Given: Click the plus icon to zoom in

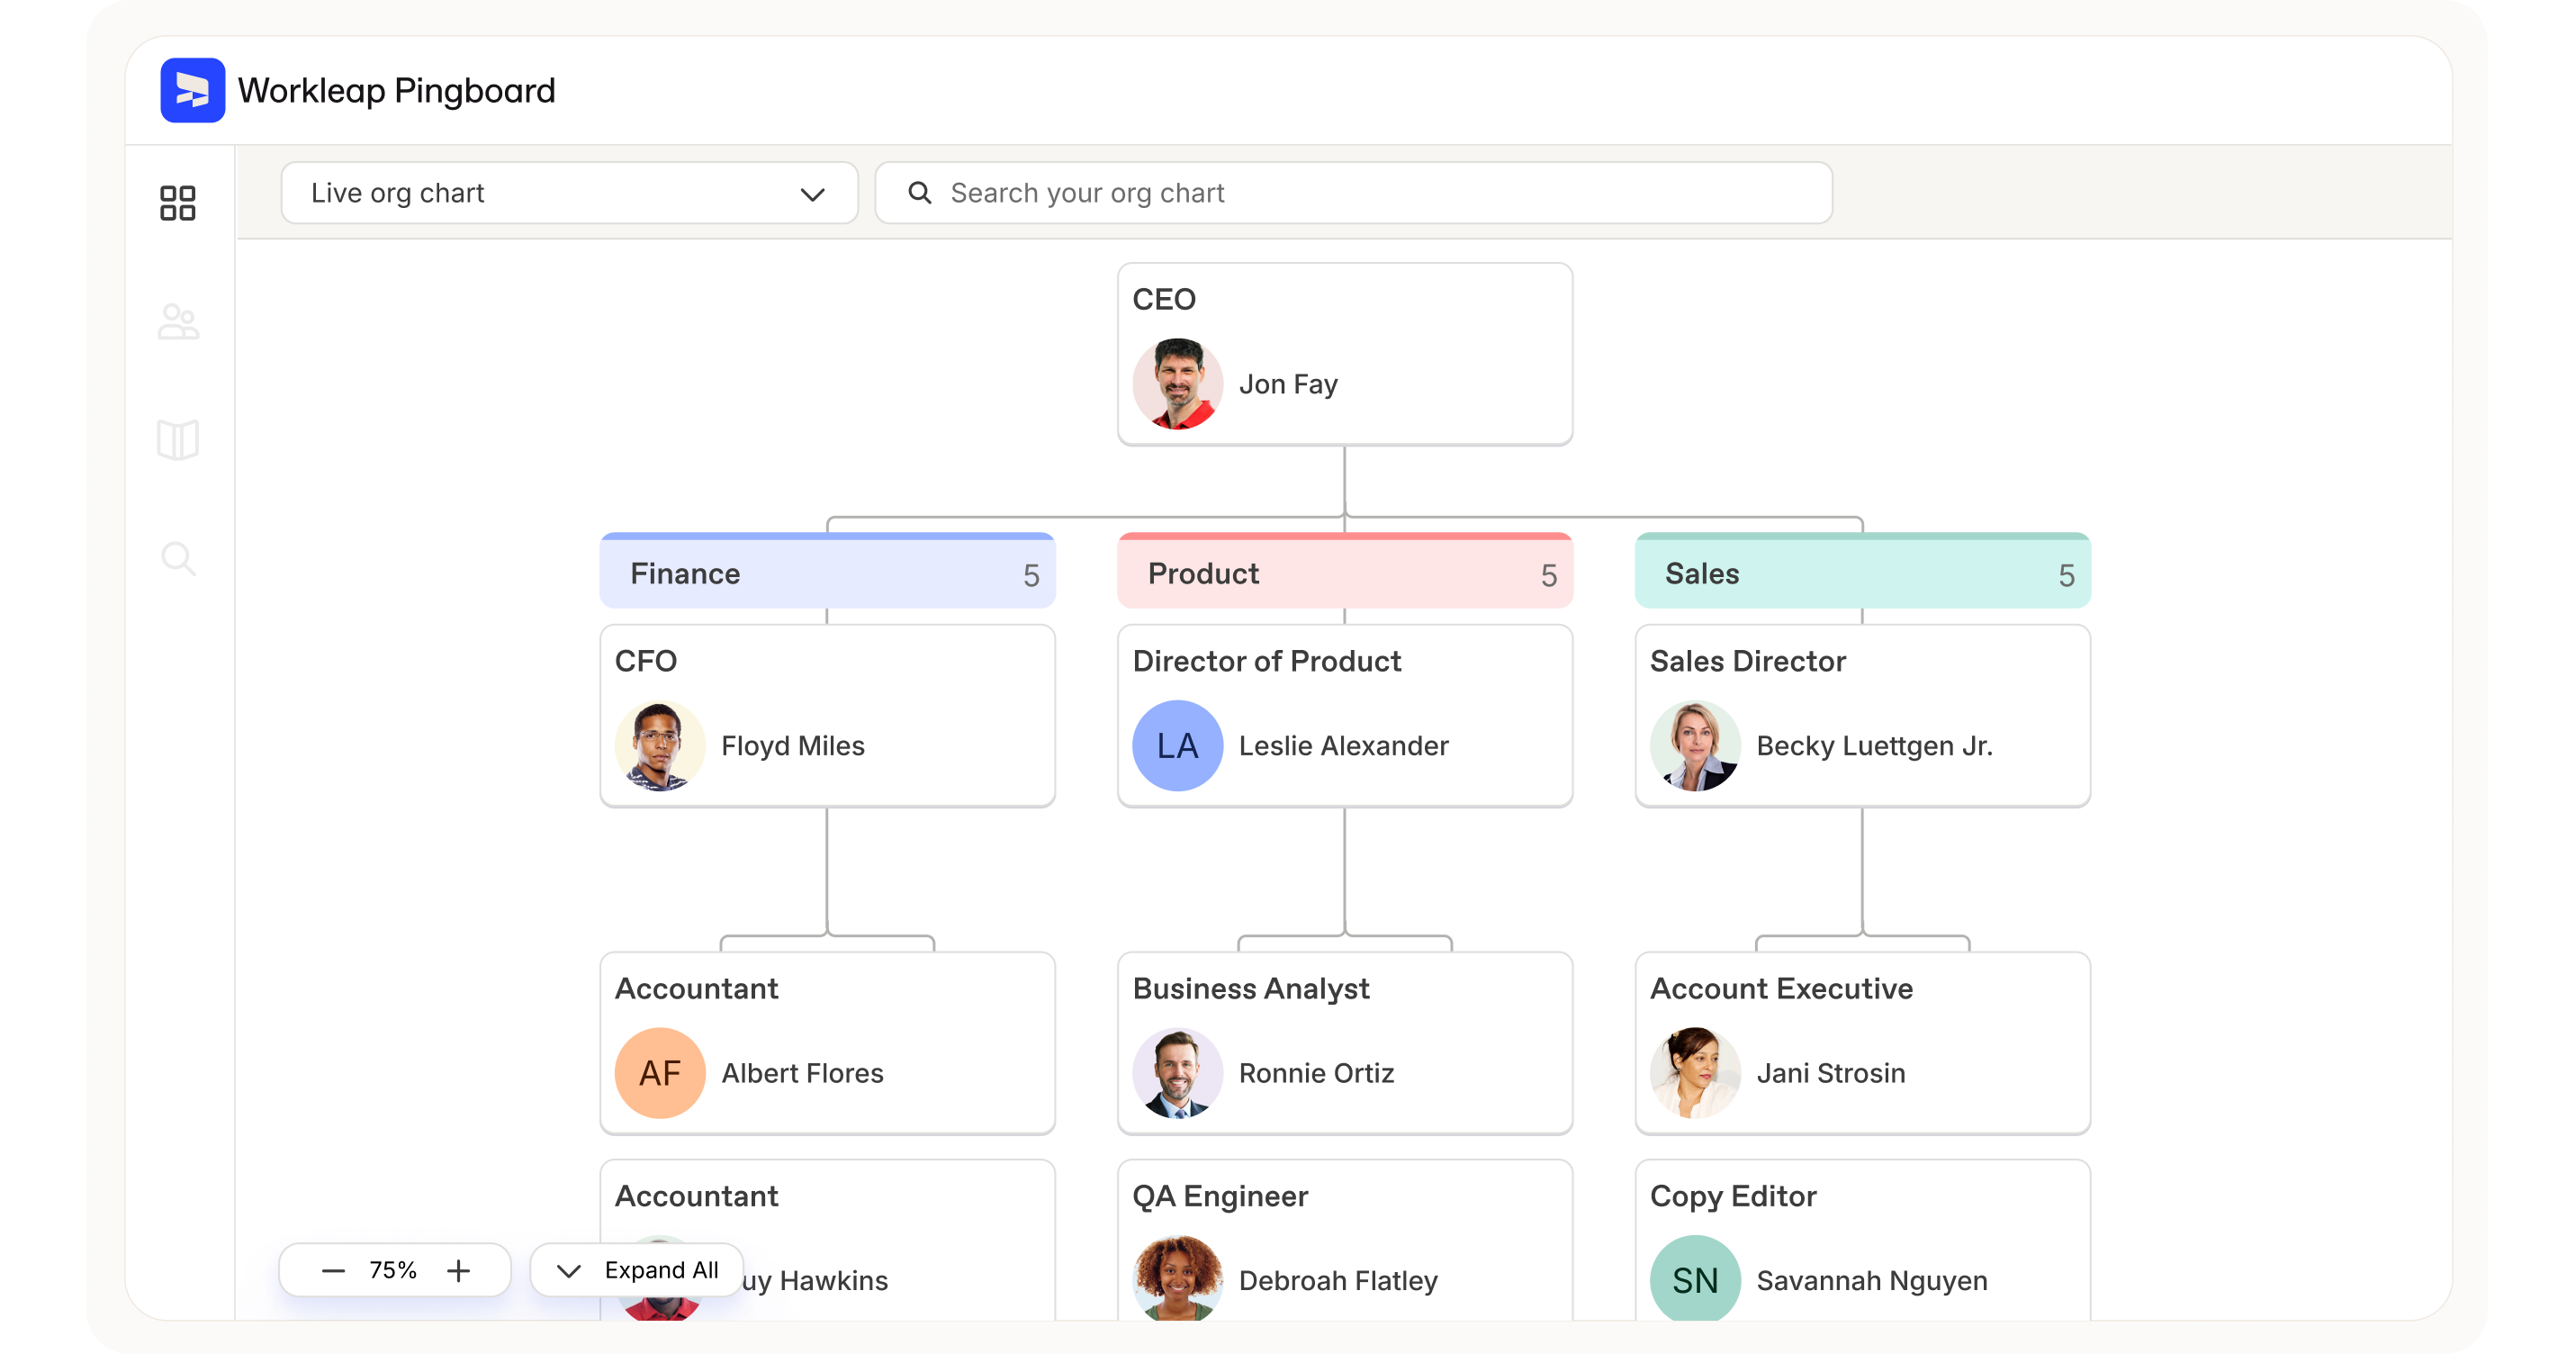Looking at the screenshot, I should (458, 1270).
